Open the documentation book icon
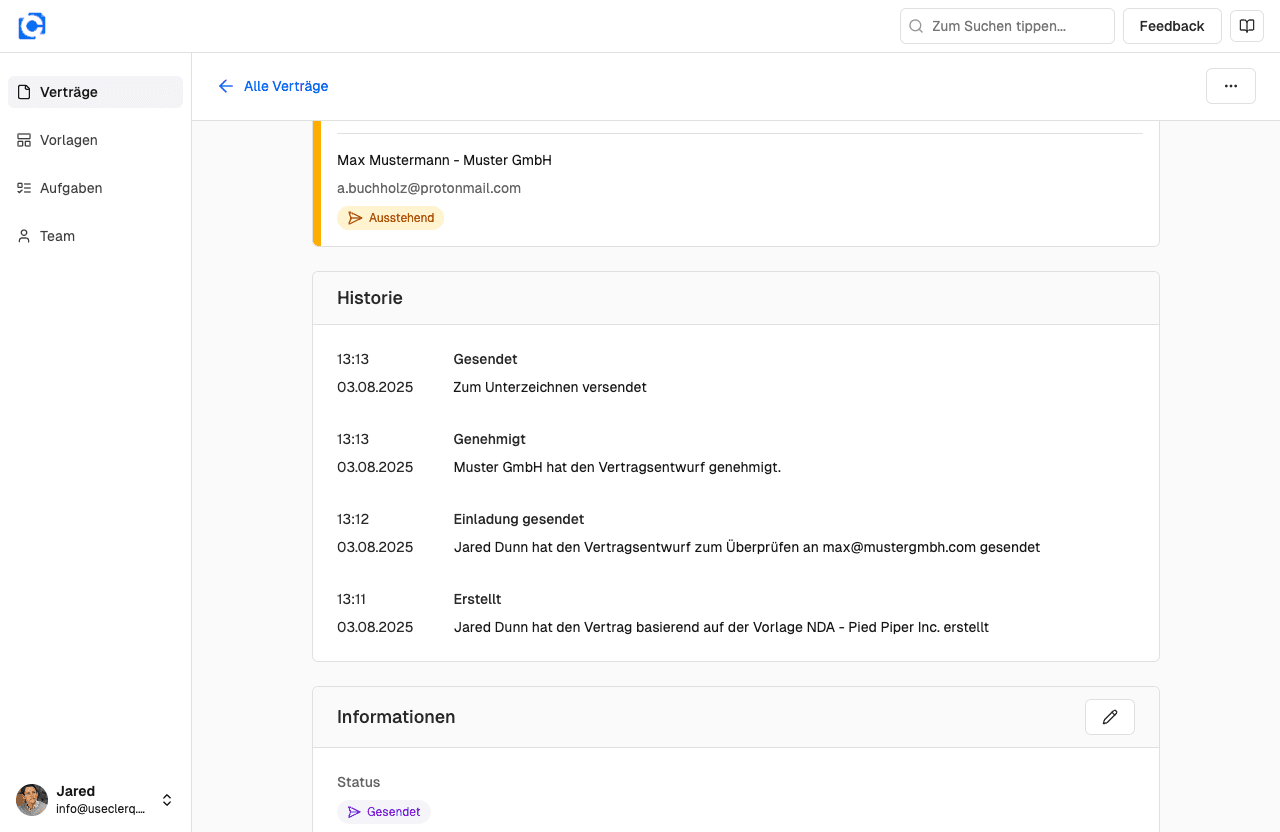The width and height of the screenshot is (1280, 832). tap(1246, 26)
